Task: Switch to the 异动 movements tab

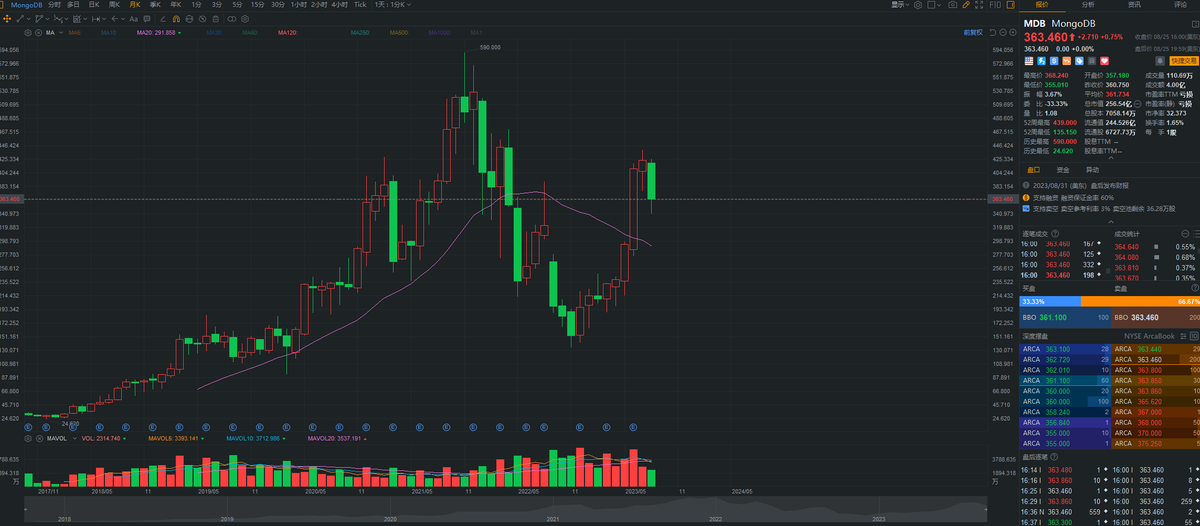Action: [1092, 170]
